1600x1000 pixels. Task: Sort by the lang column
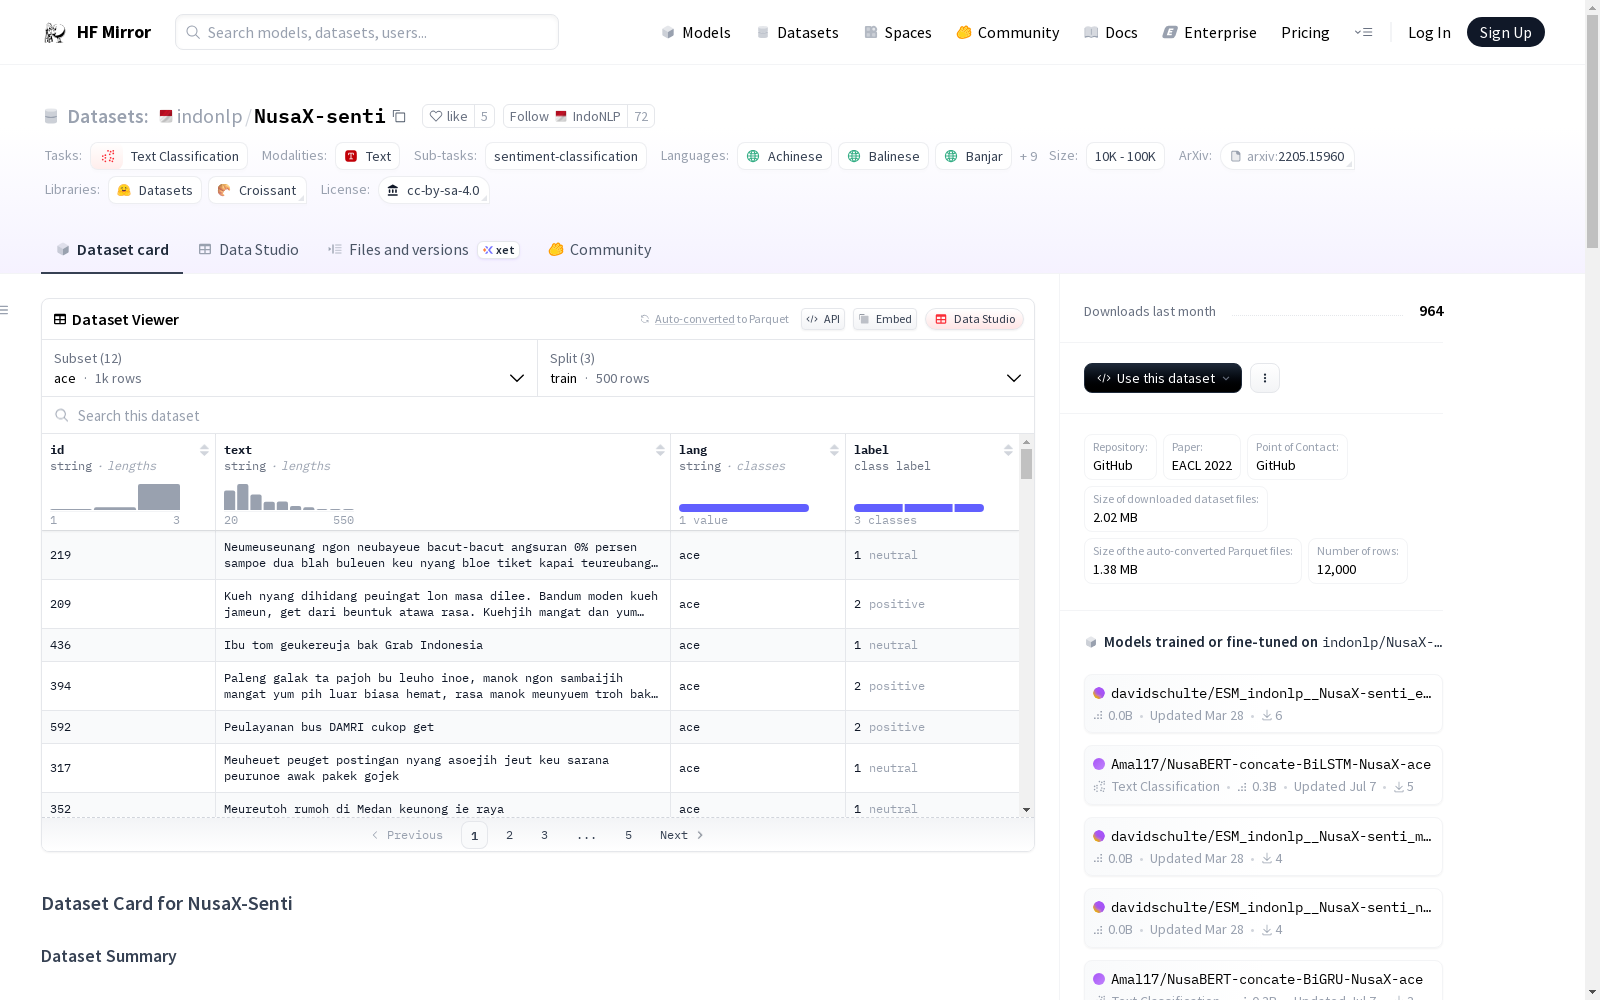click(834, 450)
